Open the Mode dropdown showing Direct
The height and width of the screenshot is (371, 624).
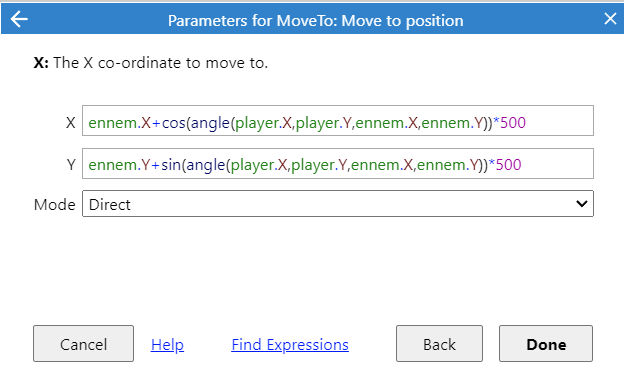pyautogui.click(x=338, y=203)
